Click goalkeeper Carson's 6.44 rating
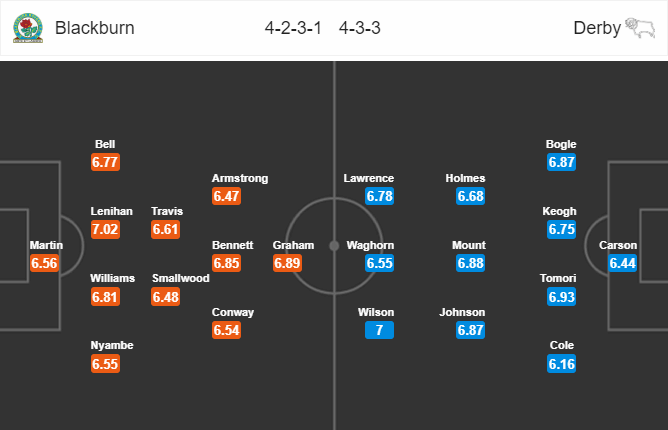 (622, 263)
